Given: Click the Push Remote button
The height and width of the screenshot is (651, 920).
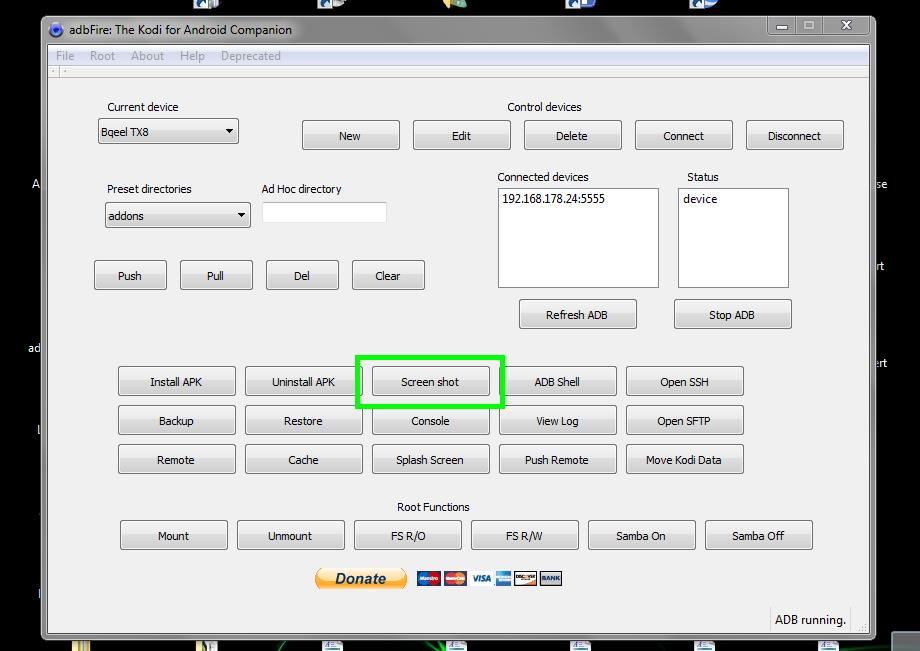Looking at the screenshot, I should pyautogui.click(x=557, y=459).
